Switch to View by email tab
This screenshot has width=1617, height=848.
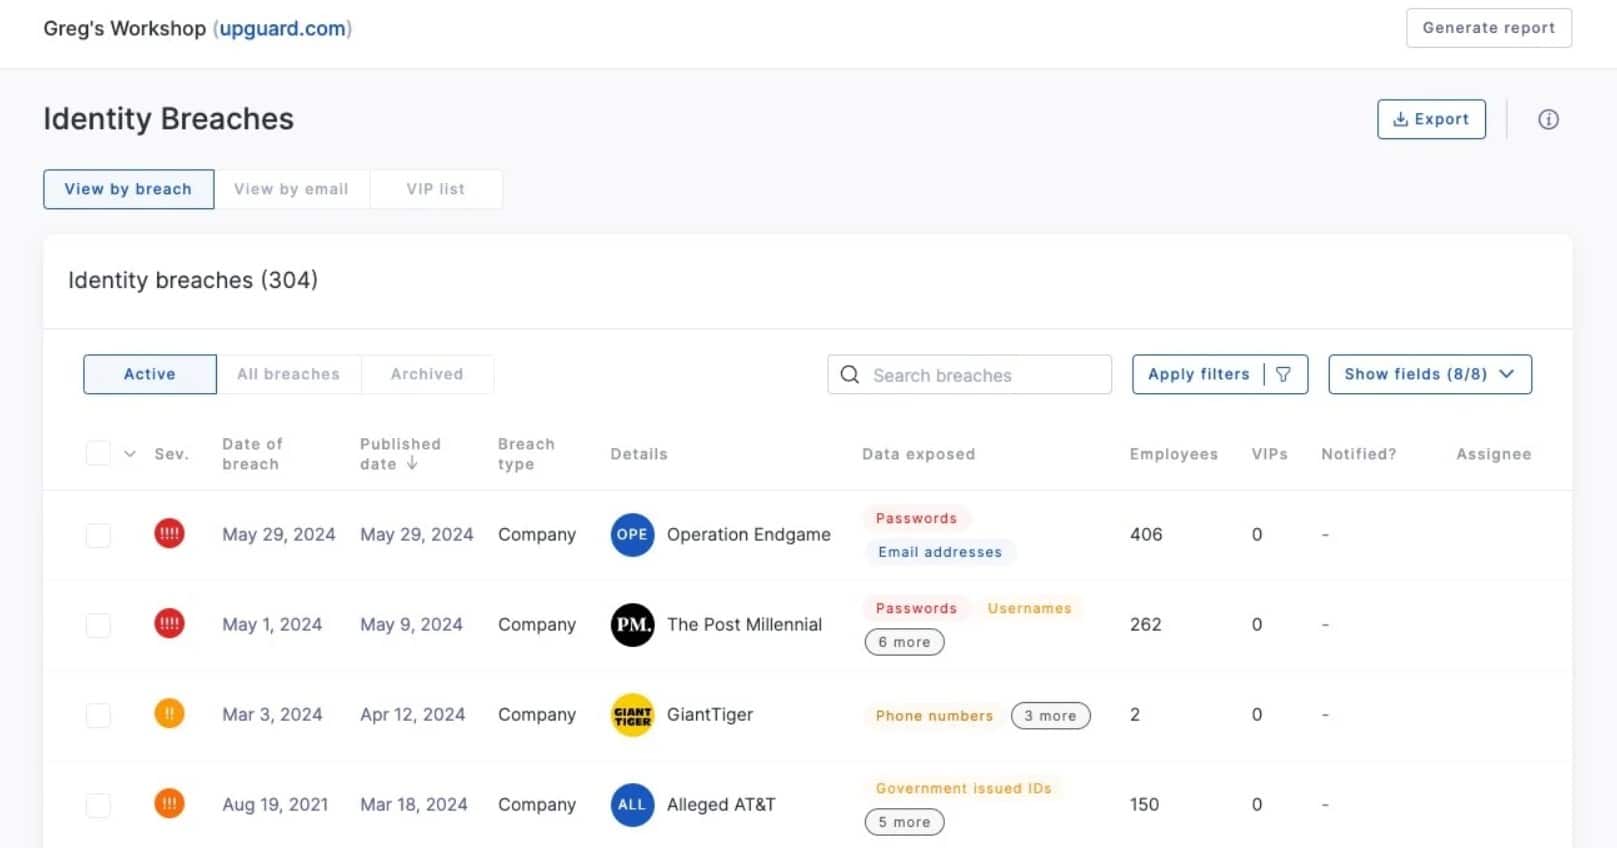pyautogui.click(x=291, y=189)
